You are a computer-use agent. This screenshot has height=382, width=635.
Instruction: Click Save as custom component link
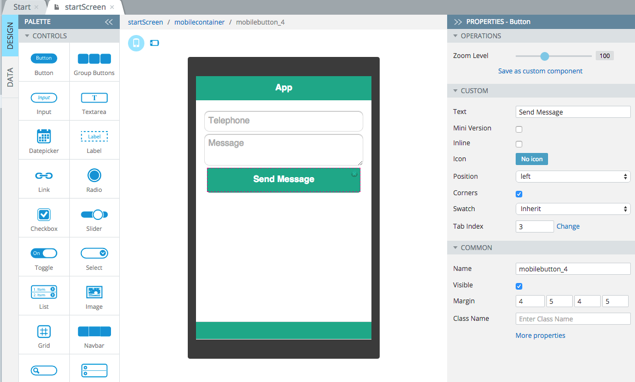click(x=540, y=71)
